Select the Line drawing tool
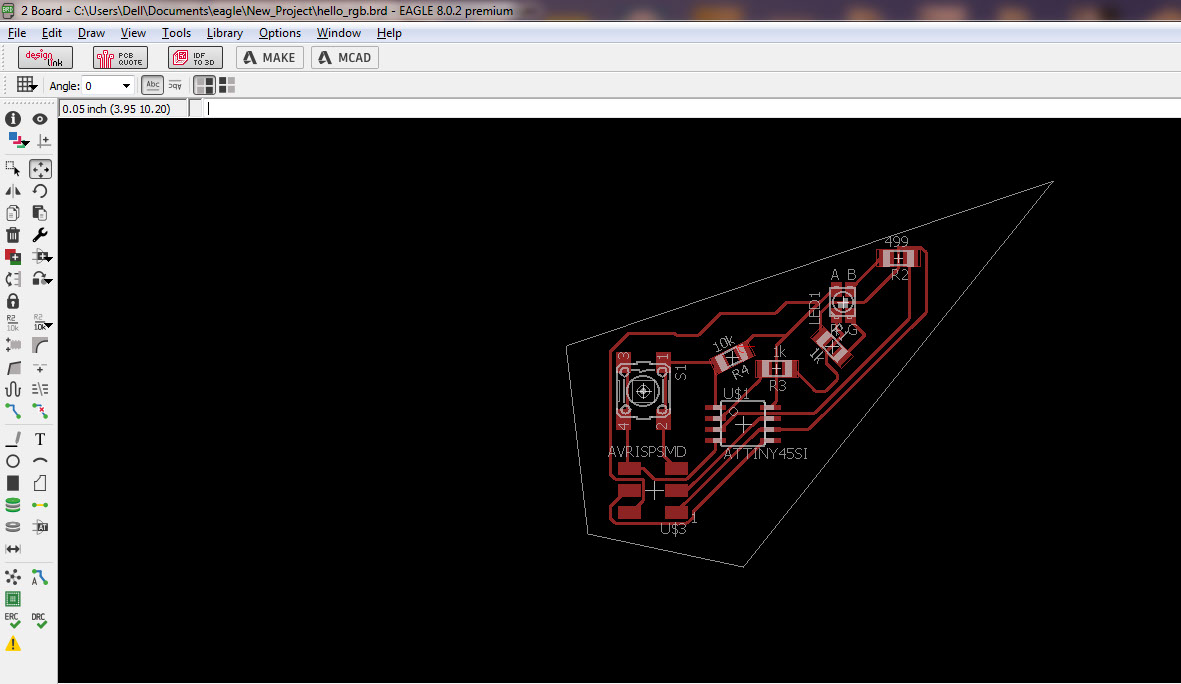Viewport: 1181px width, 684px height. pyautogui.click(x=13, y=439)
